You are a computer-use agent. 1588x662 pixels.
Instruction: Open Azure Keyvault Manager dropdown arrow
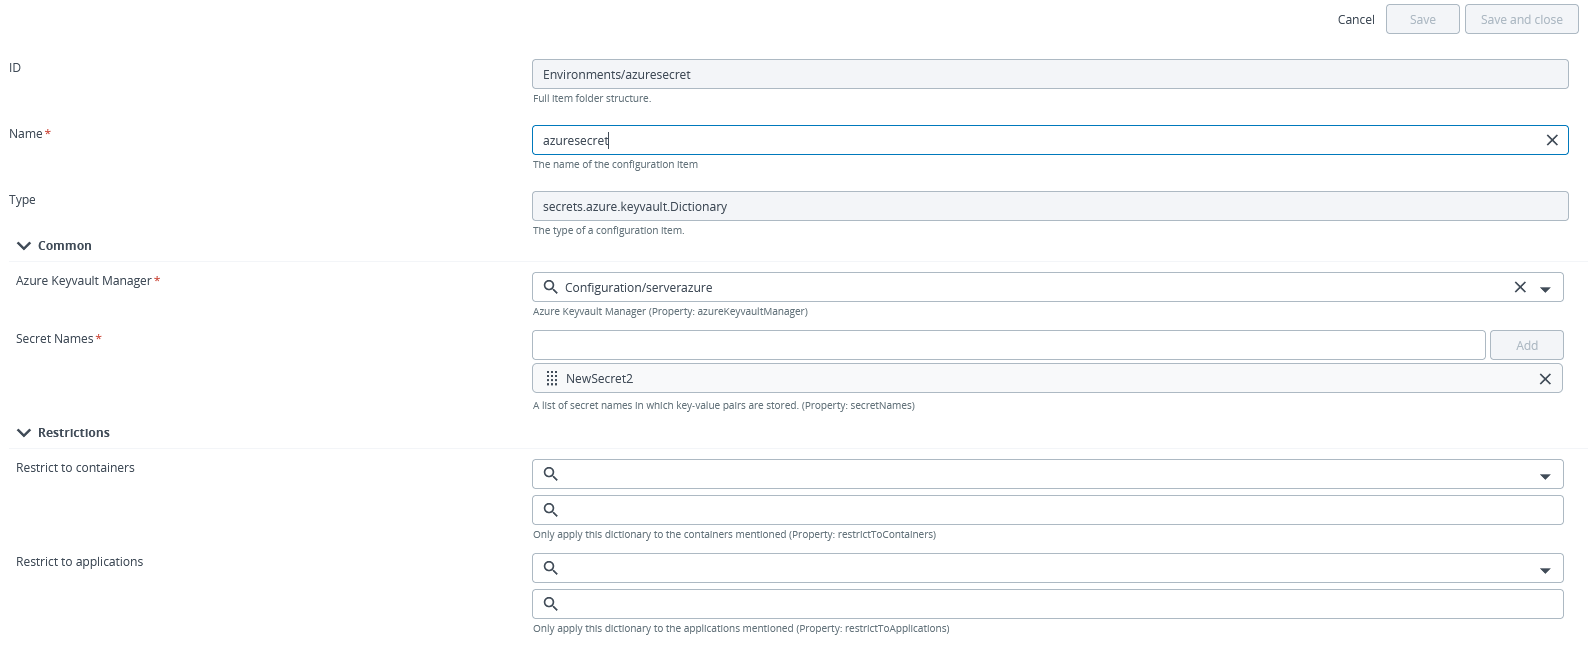(x=1545, y=289)
